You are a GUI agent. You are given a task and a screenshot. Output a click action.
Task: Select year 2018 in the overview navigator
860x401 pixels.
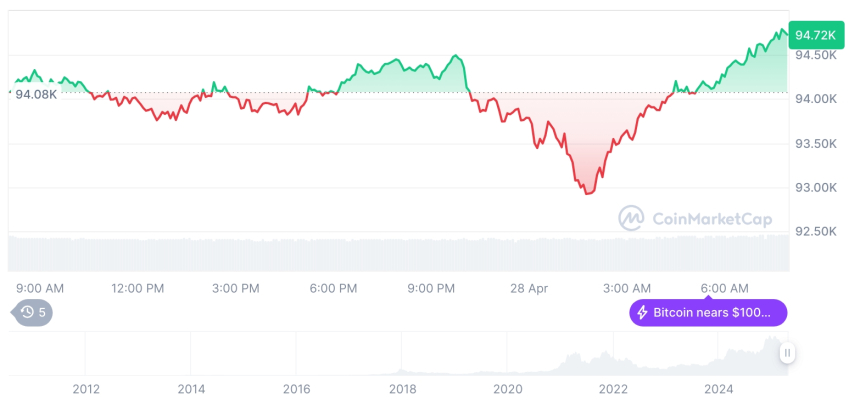tap(402, 388)
